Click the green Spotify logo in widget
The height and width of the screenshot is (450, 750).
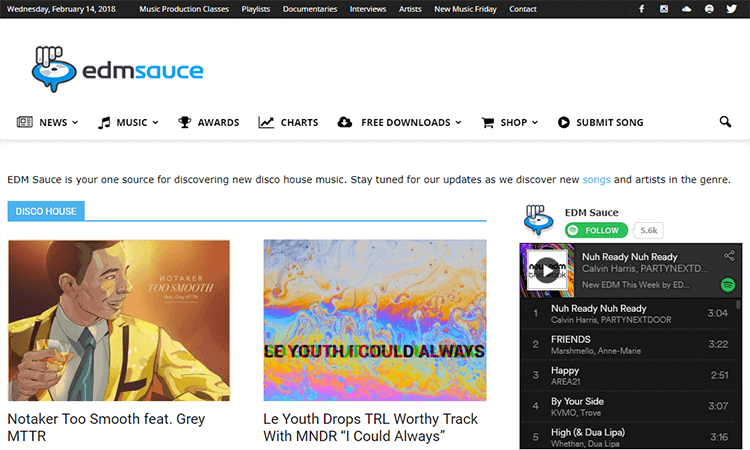pos(728,285)
